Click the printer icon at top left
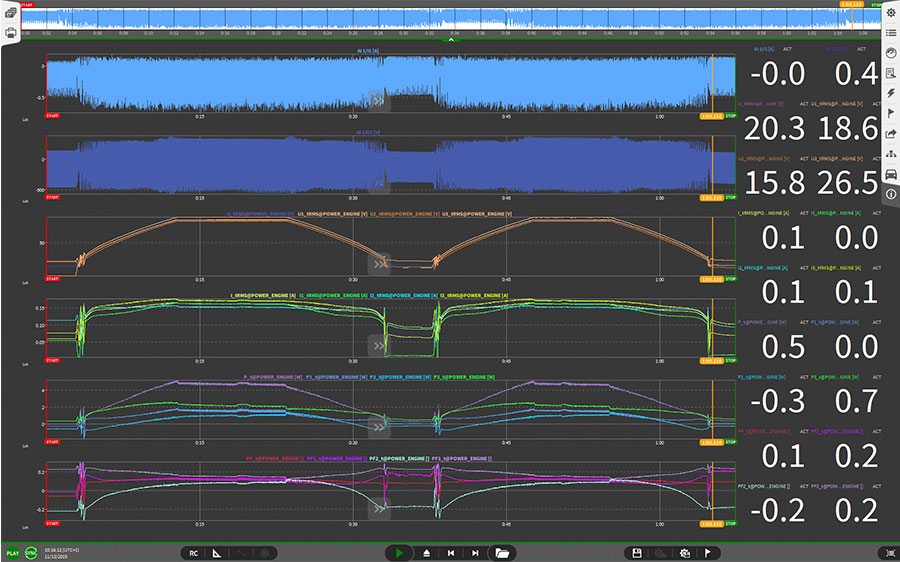 coord(11,33)
